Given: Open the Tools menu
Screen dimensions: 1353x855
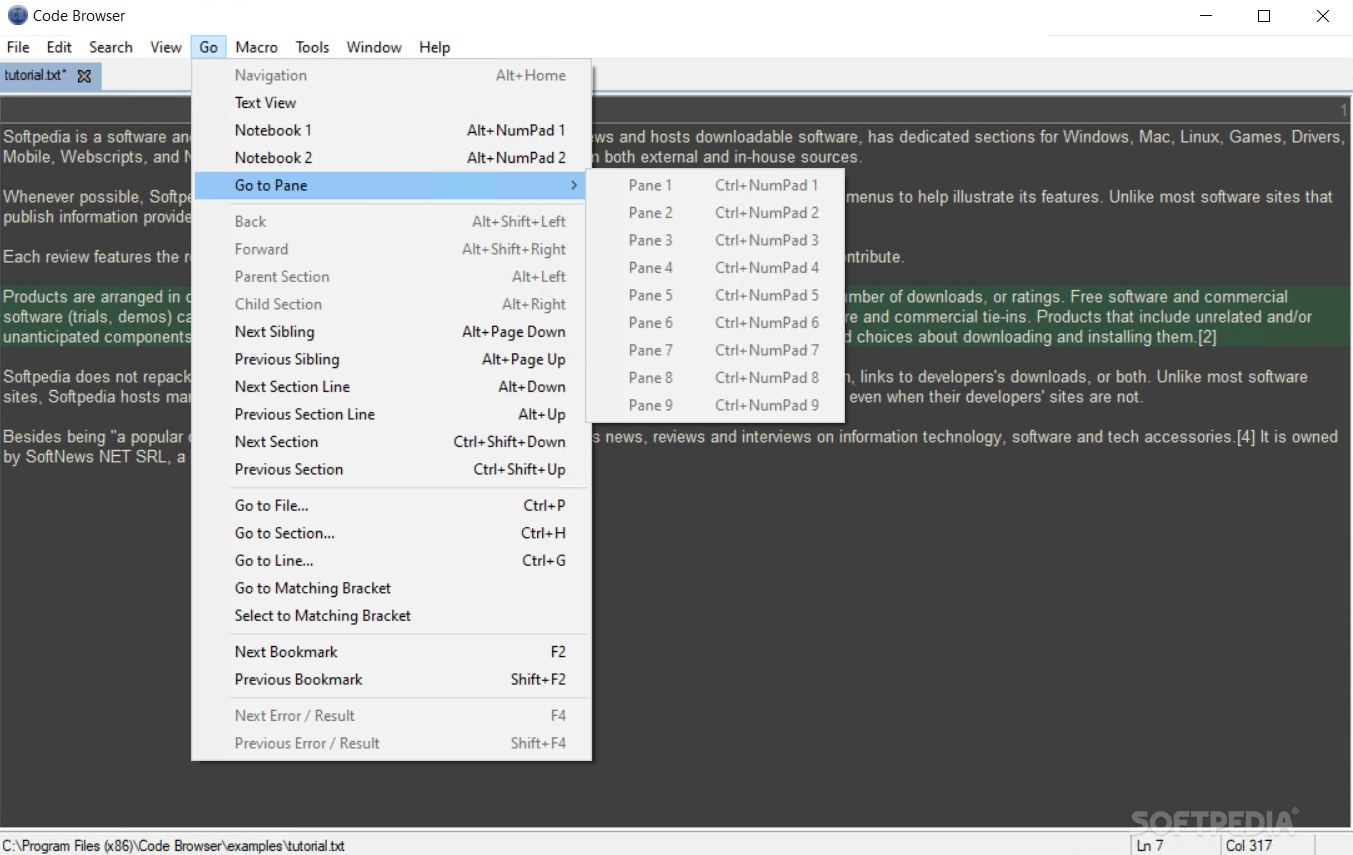Looking at the screenshot, I should click(312, 47).
